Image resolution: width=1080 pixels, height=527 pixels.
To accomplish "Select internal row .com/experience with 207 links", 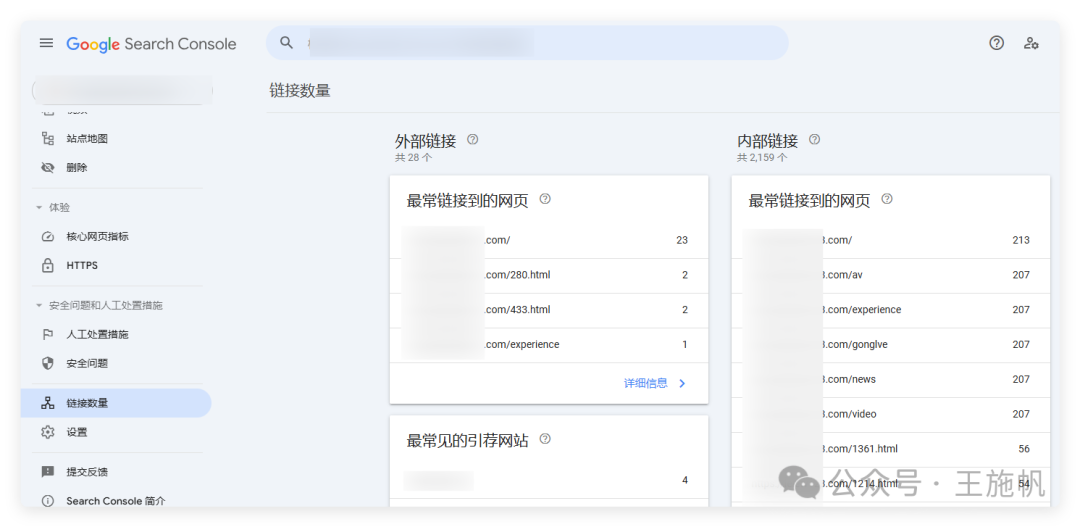I will [x=891, y=310].
